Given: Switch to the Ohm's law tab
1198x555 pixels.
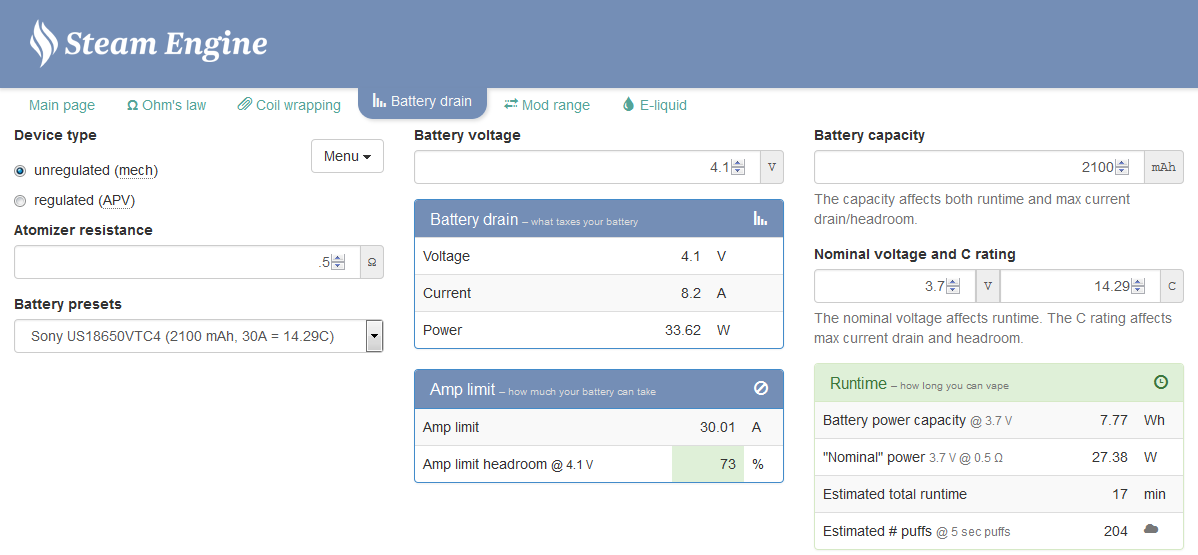Looking at the screenshot, I should 166,105.
